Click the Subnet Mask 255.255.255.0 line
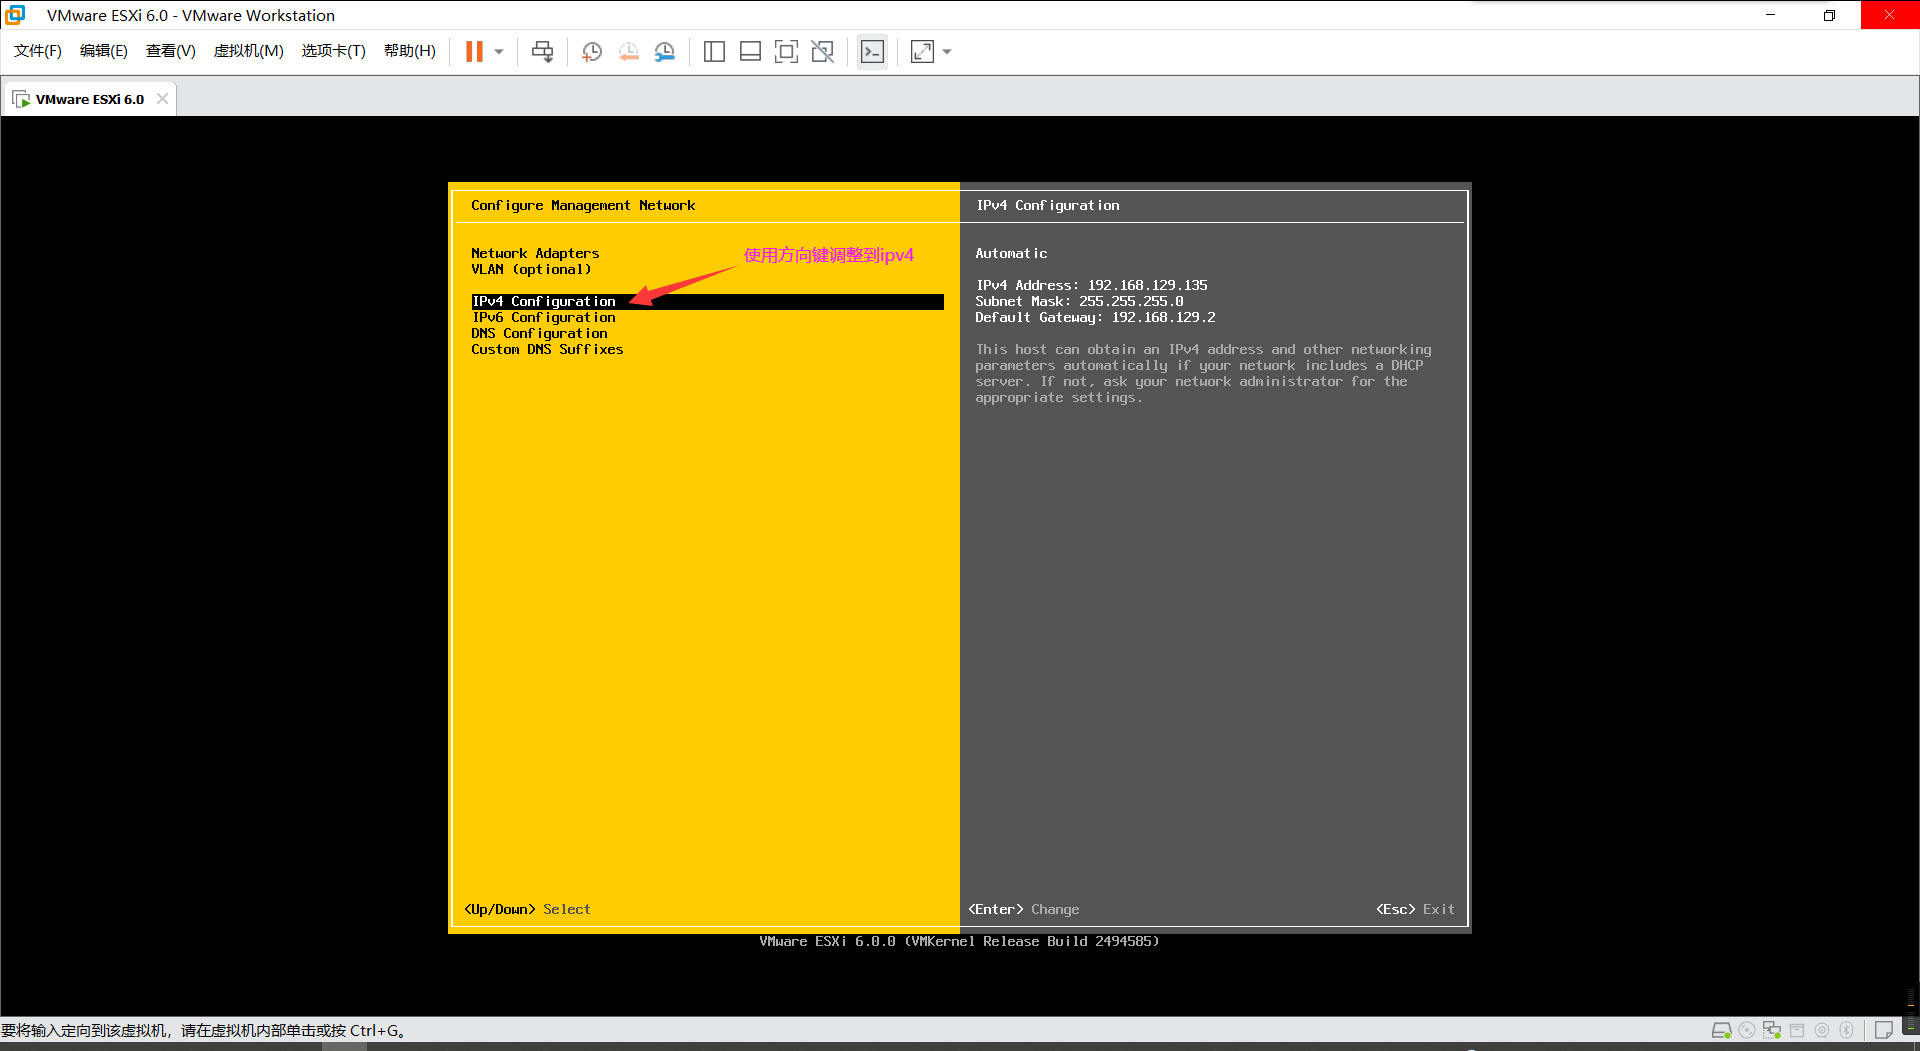This screenshot has height=1051, width=1920. [1079, 302]
